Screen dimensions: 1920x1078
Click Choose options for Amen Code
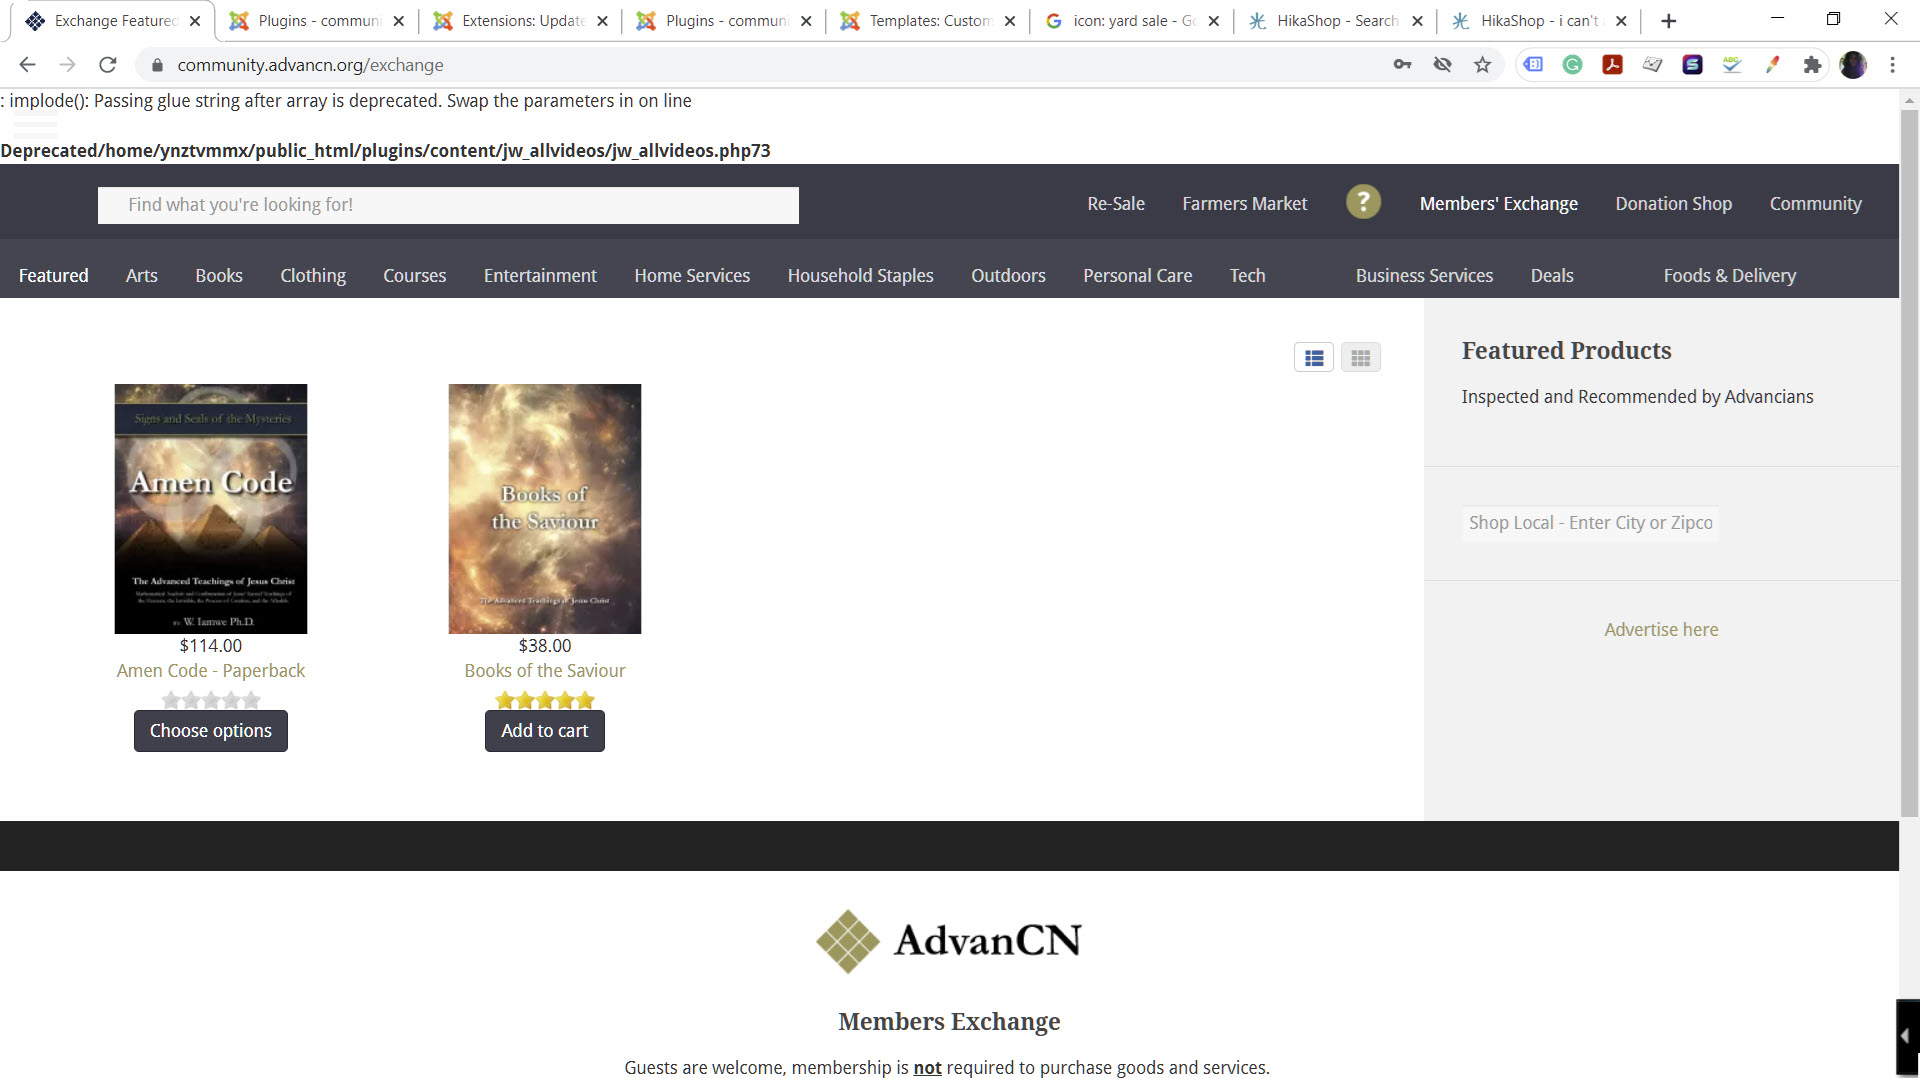211,731
